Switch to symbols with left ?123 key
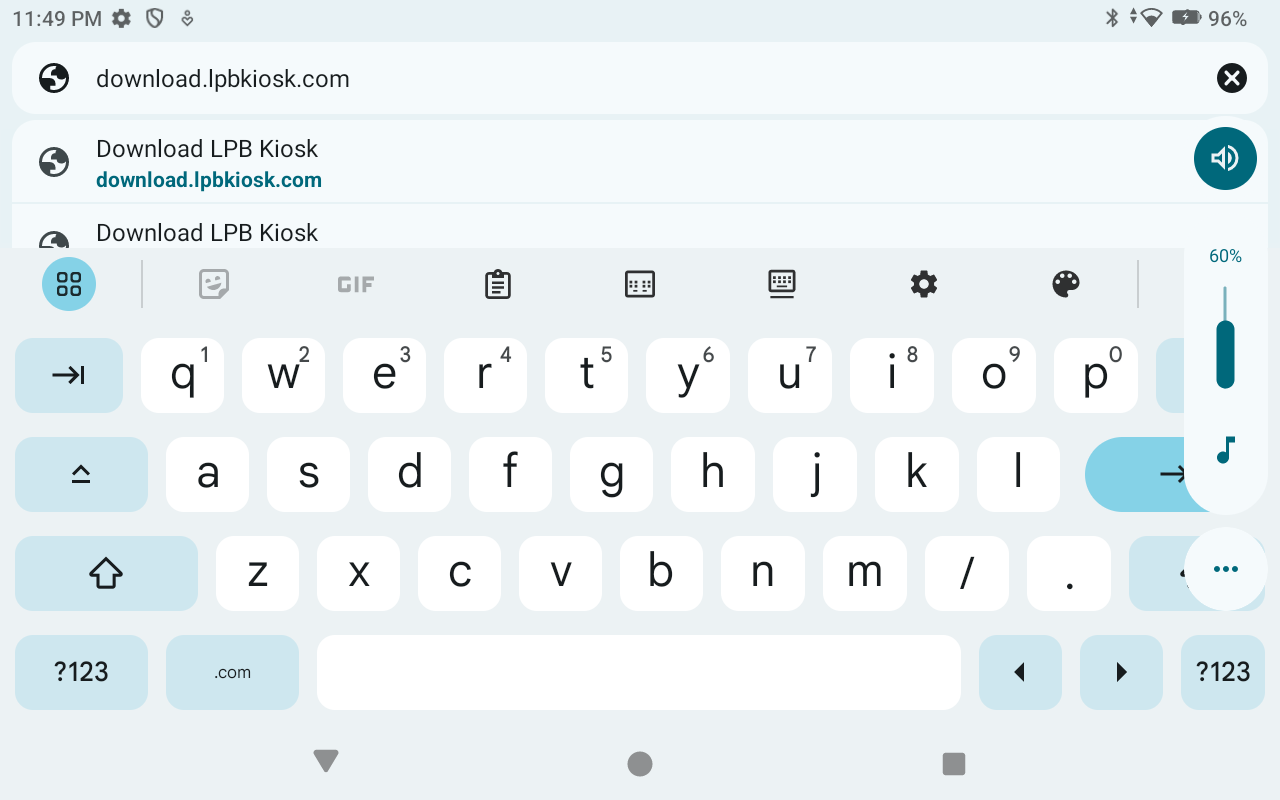The image size is (1280, 800). [81, 672]
